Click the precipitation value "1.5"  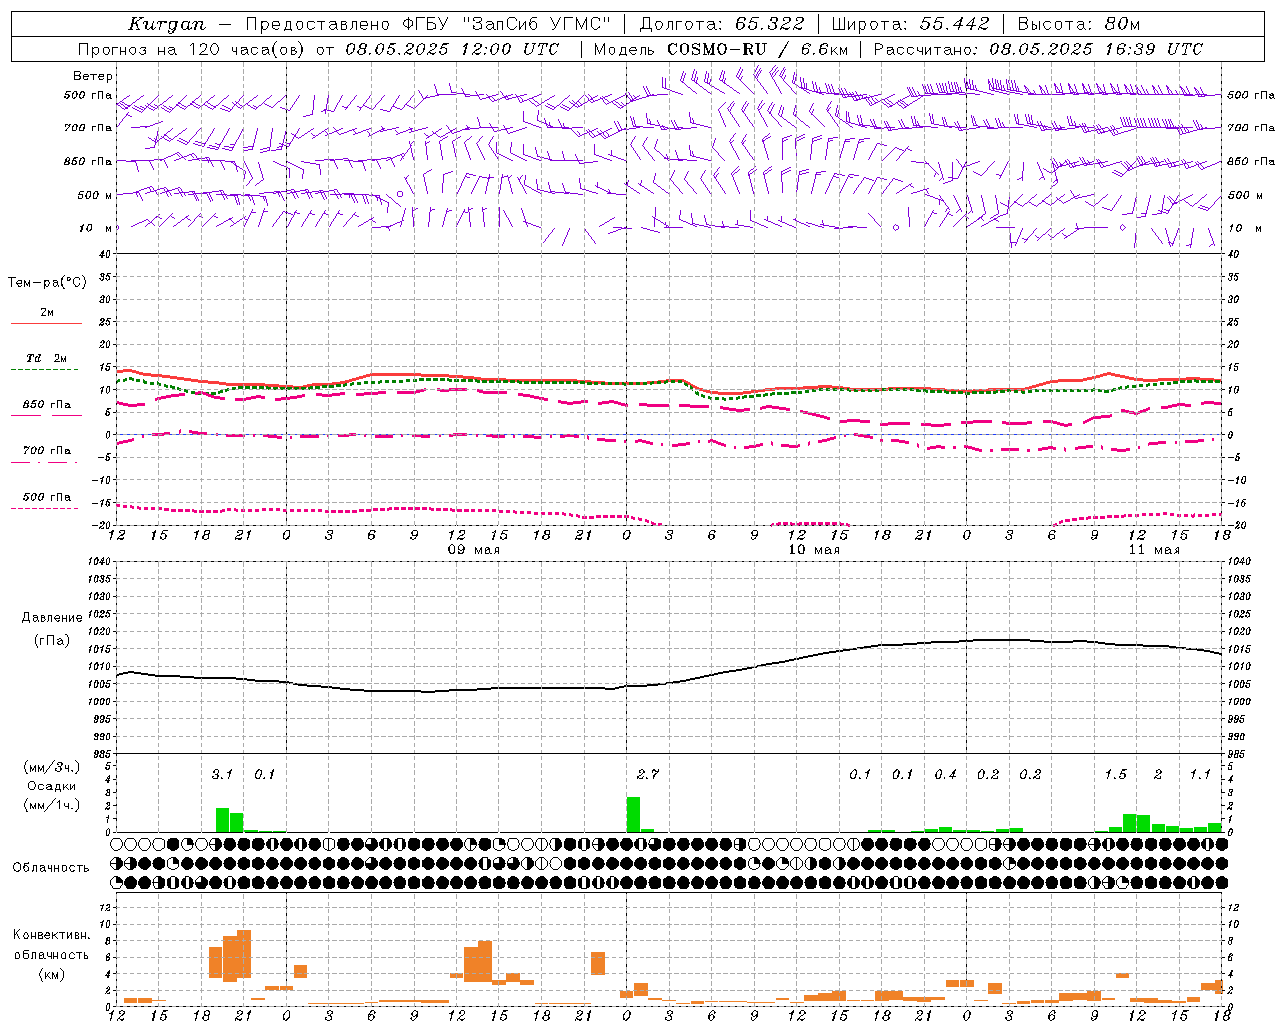pos(1116,774)
